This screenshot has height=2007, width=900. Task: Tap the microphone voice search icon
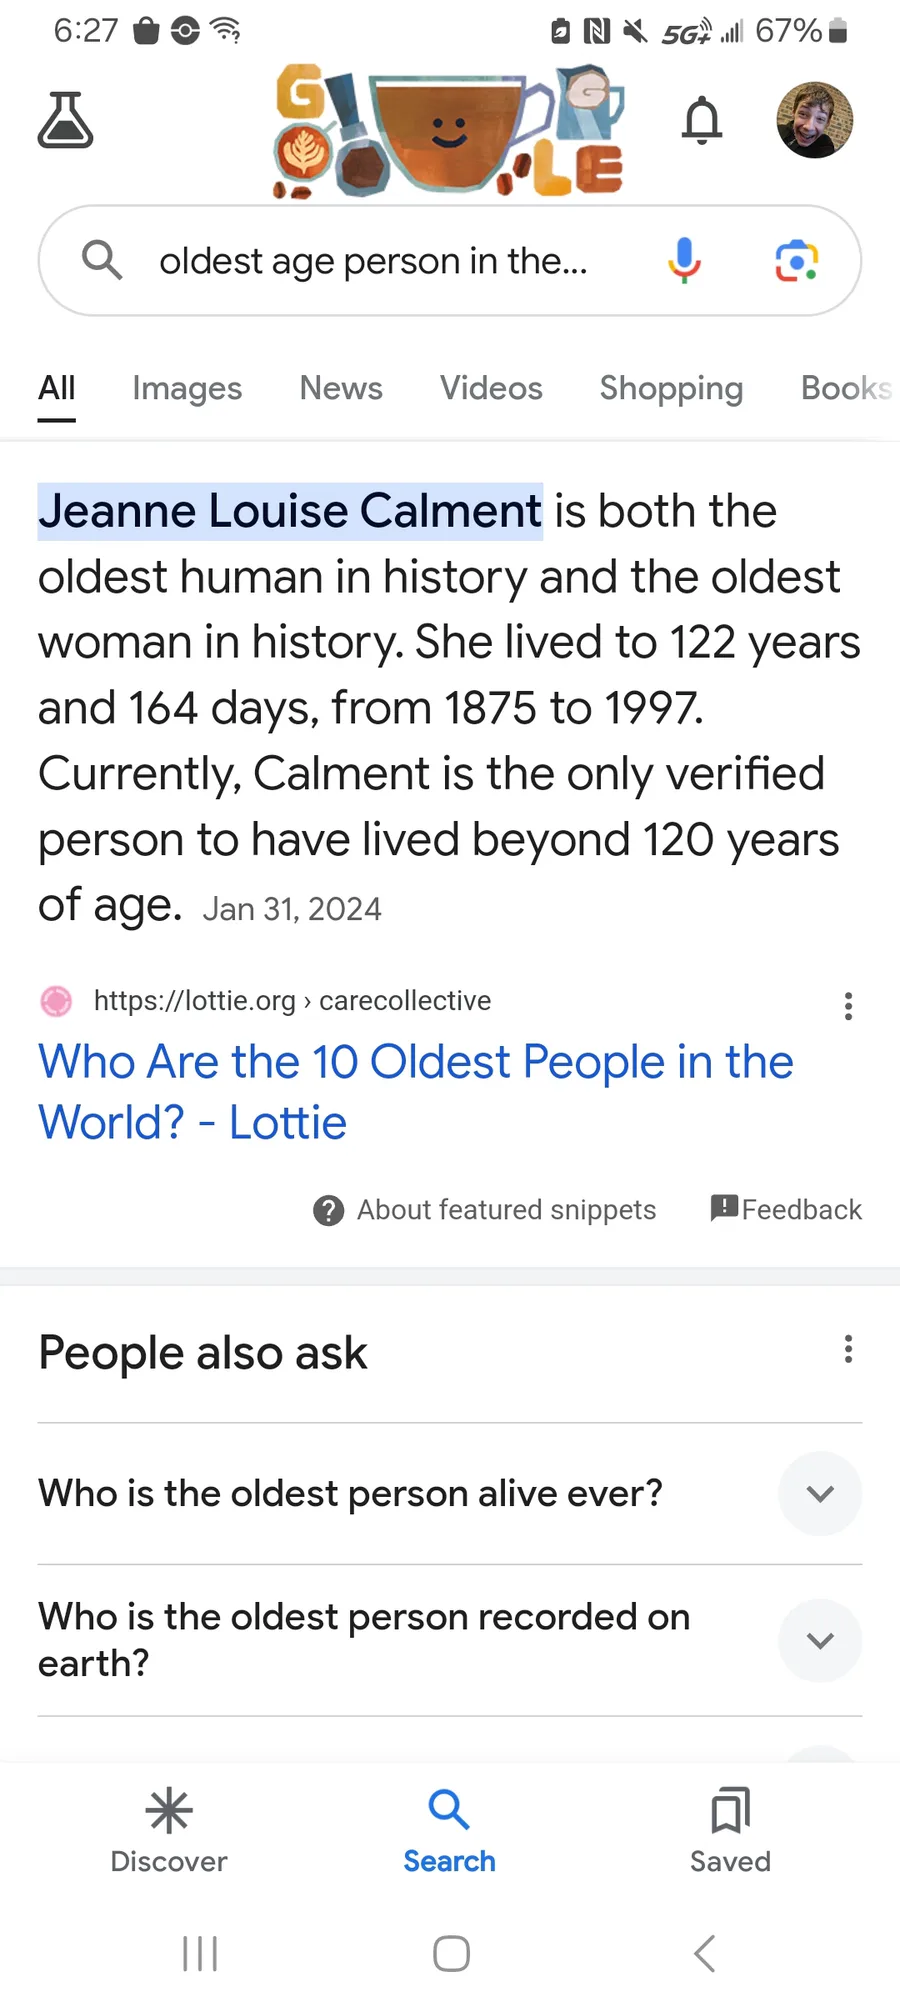point(685,261)
